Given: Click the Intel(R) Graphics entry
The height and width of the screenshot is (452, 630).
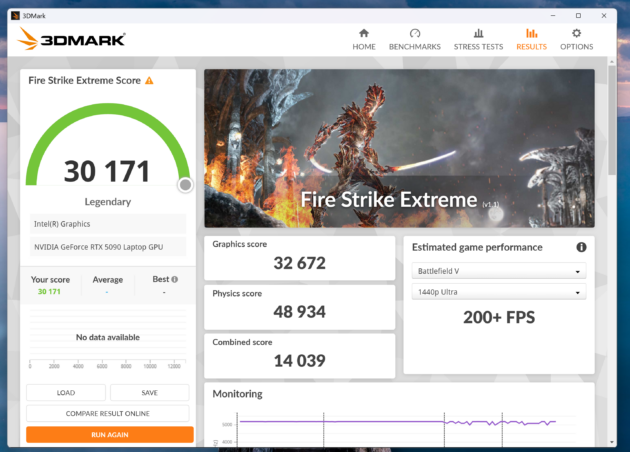Looking at the screenshot, I should [x=108, y=224].
